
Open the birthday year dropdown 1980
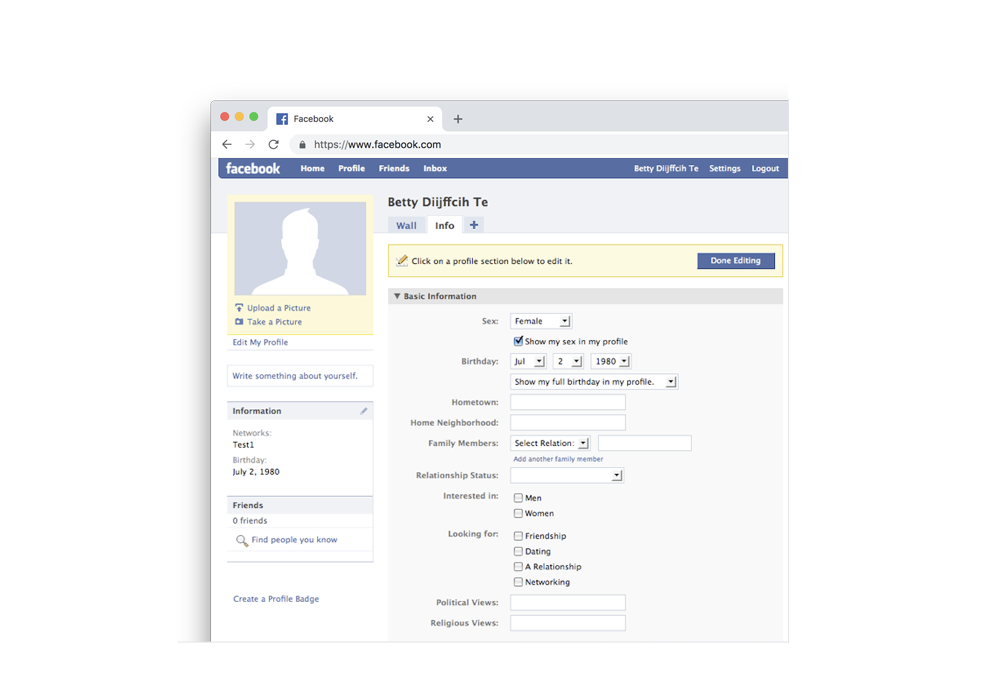pyautogui.click(x=611, y=361)
